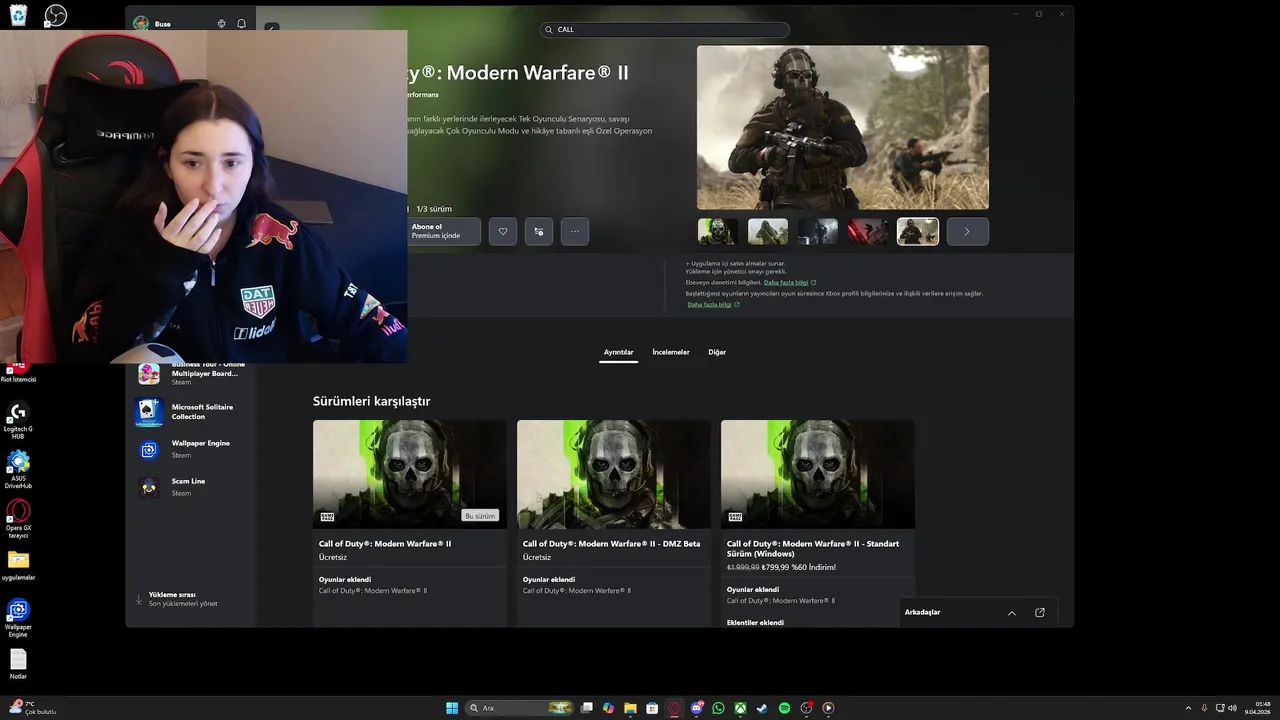Screen dimensions: 1280x720
Task: Open Logitech G HUB desktop shortcut
Action: point(18,420)
